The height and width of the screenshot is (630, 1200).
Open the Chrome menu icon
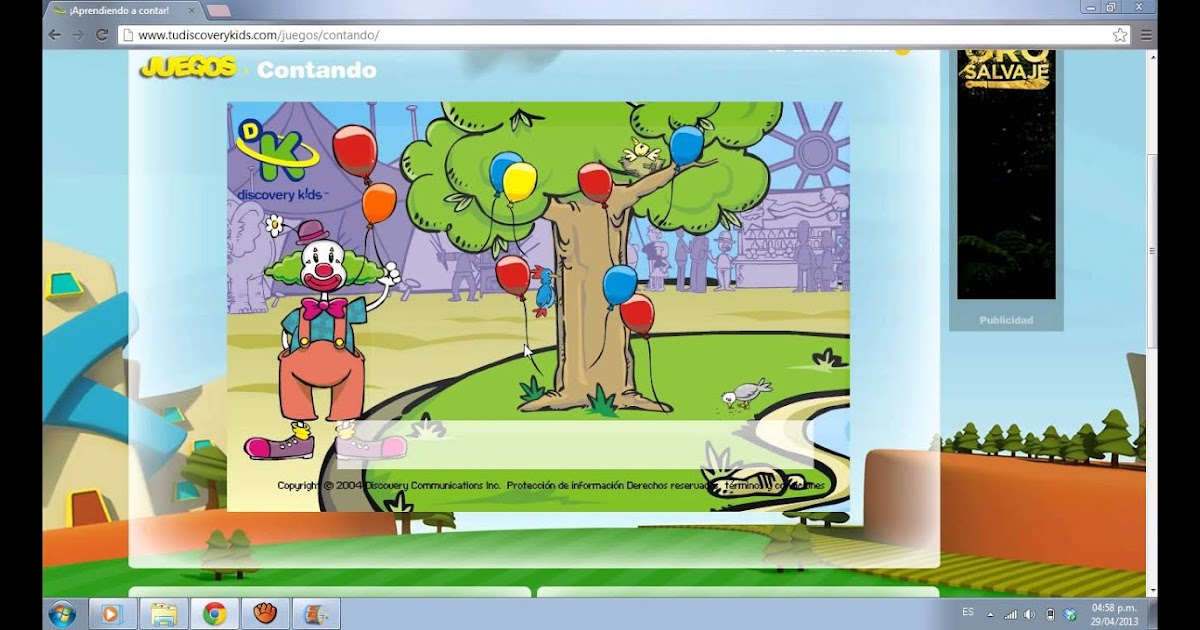tap(1146, 35)
